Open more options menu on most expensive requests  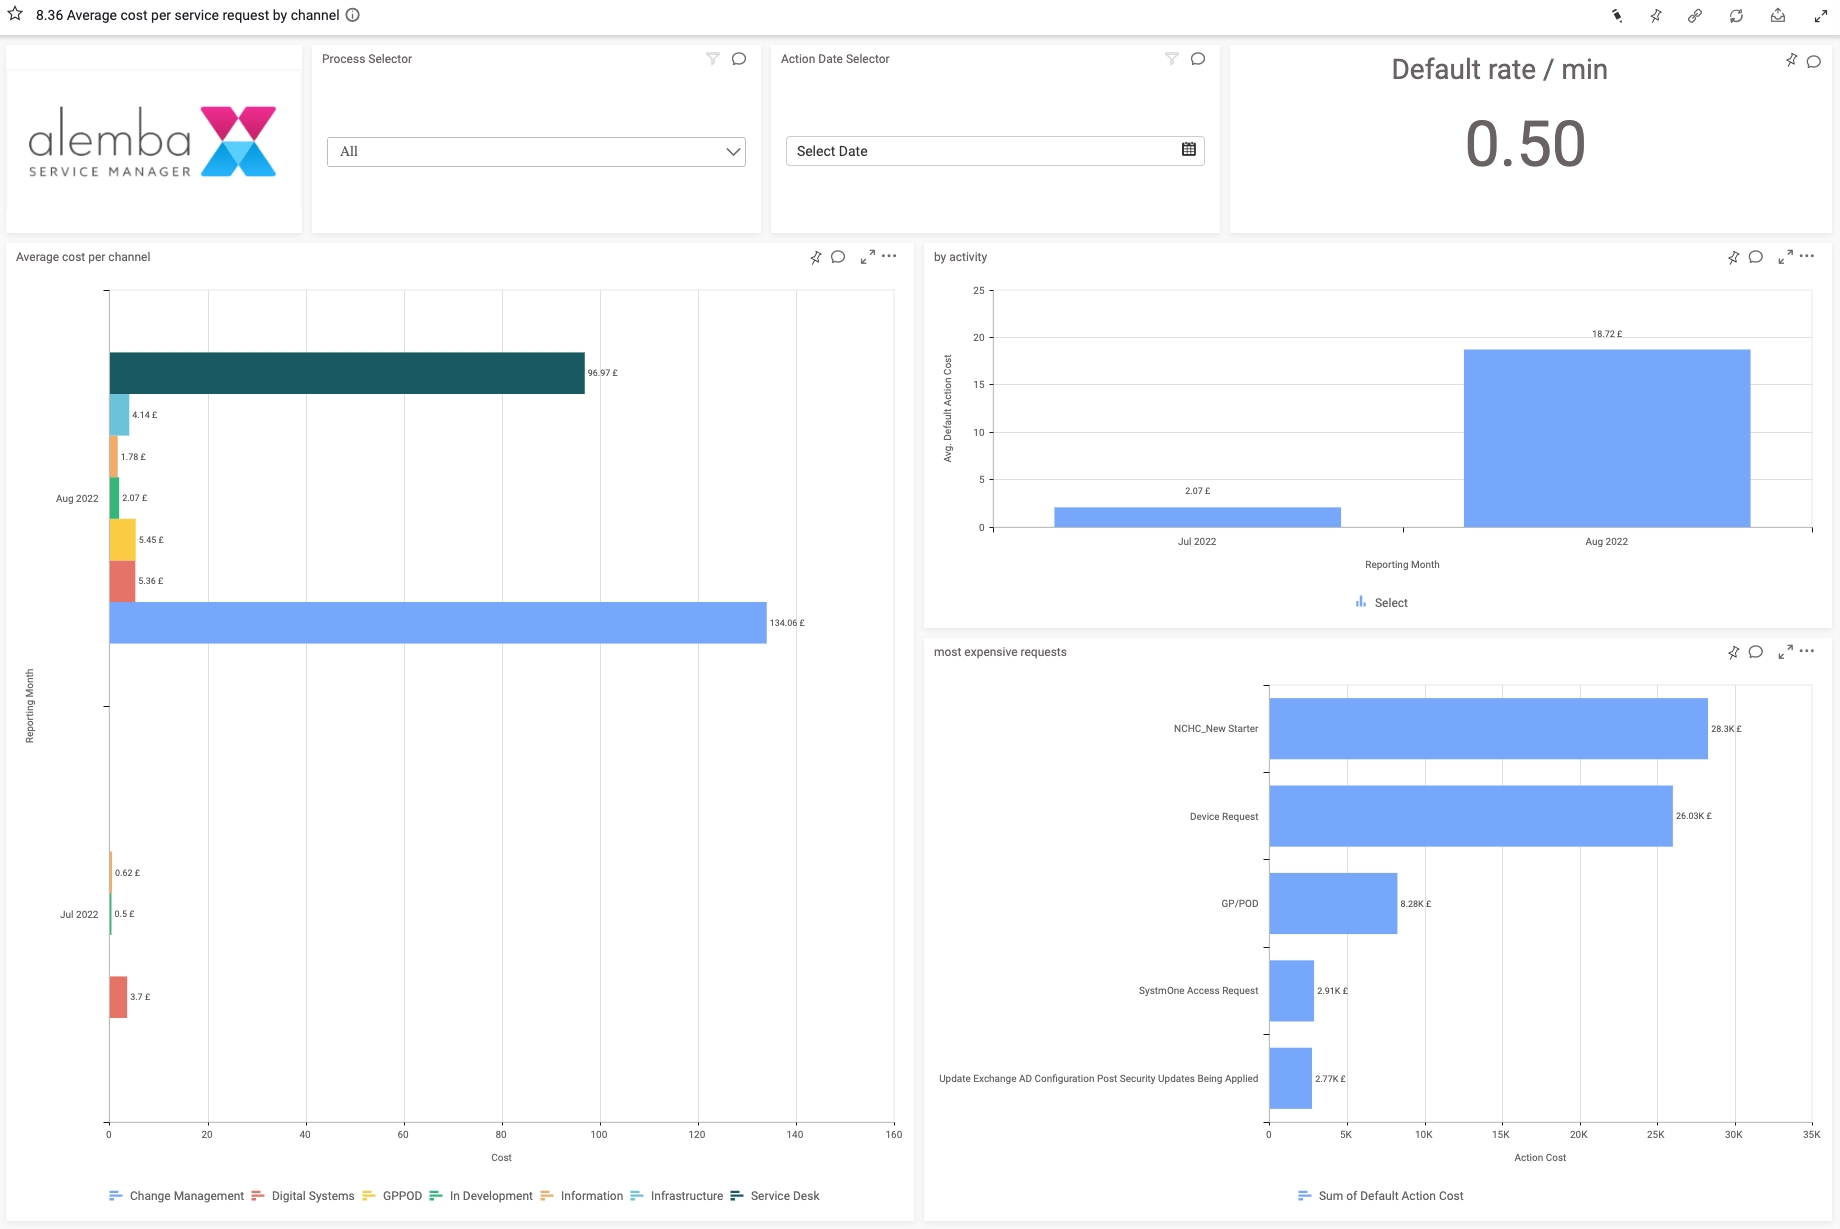pos(1807,651)
